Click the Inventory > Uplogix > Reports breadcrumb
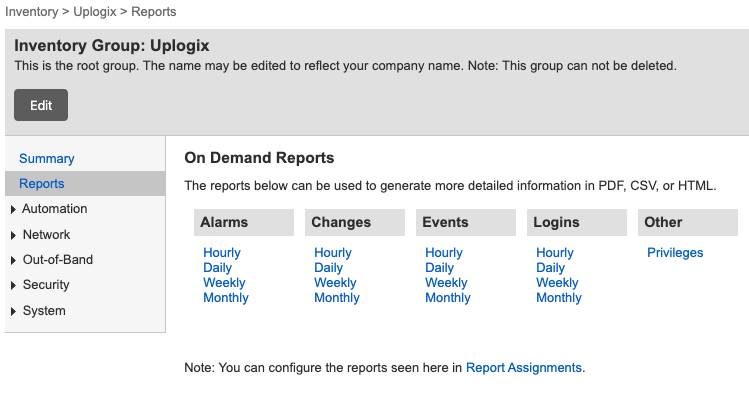The height and width of the screenshot is (393, 749). [x=91, y=11]
